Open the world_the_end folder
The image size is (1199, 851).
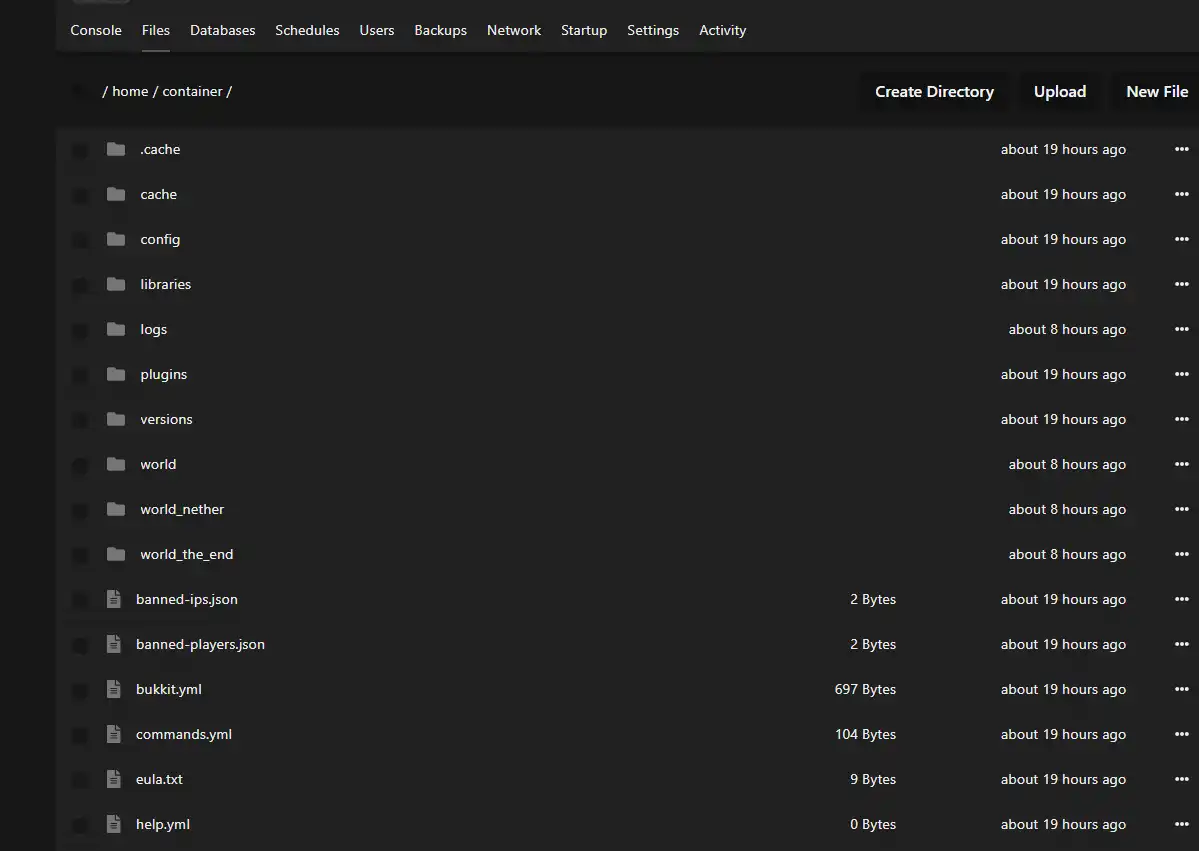(186, 554)
